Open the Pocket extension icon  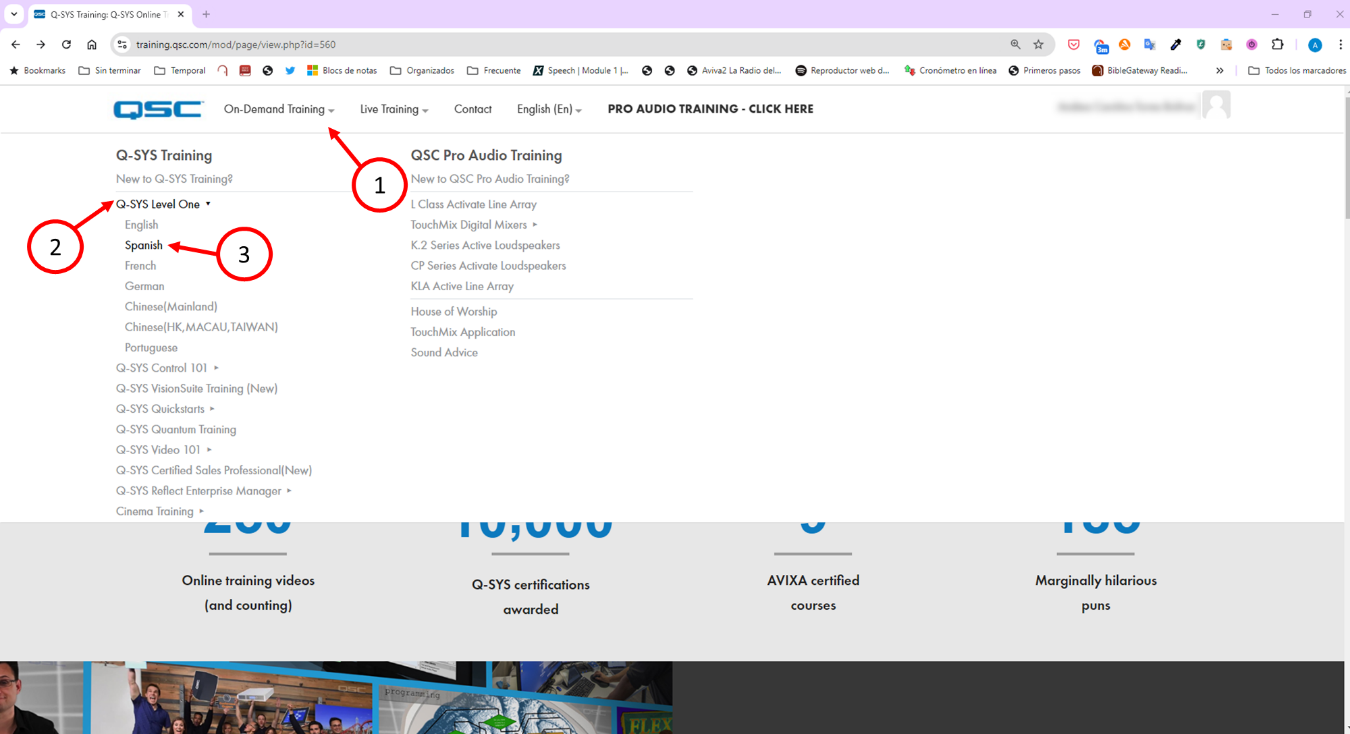1073,44
